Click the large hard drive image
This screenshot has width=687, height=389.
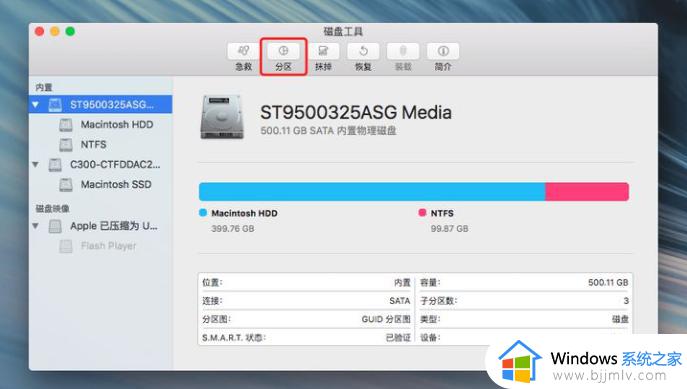222,117
